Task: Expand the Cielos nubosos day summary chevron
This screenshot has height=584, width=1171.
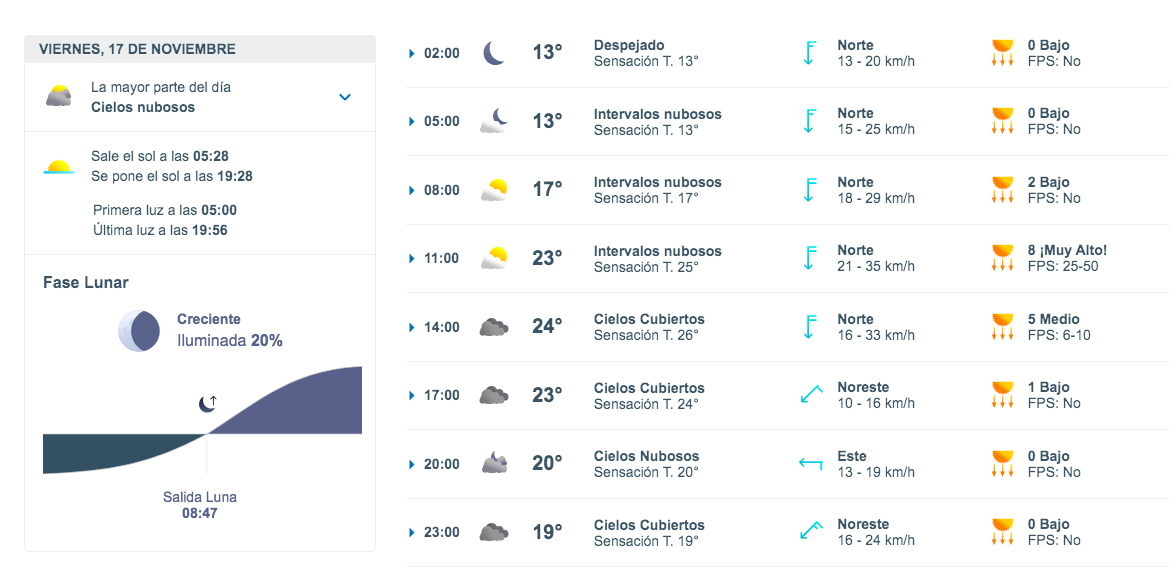Action: (345, 97)
